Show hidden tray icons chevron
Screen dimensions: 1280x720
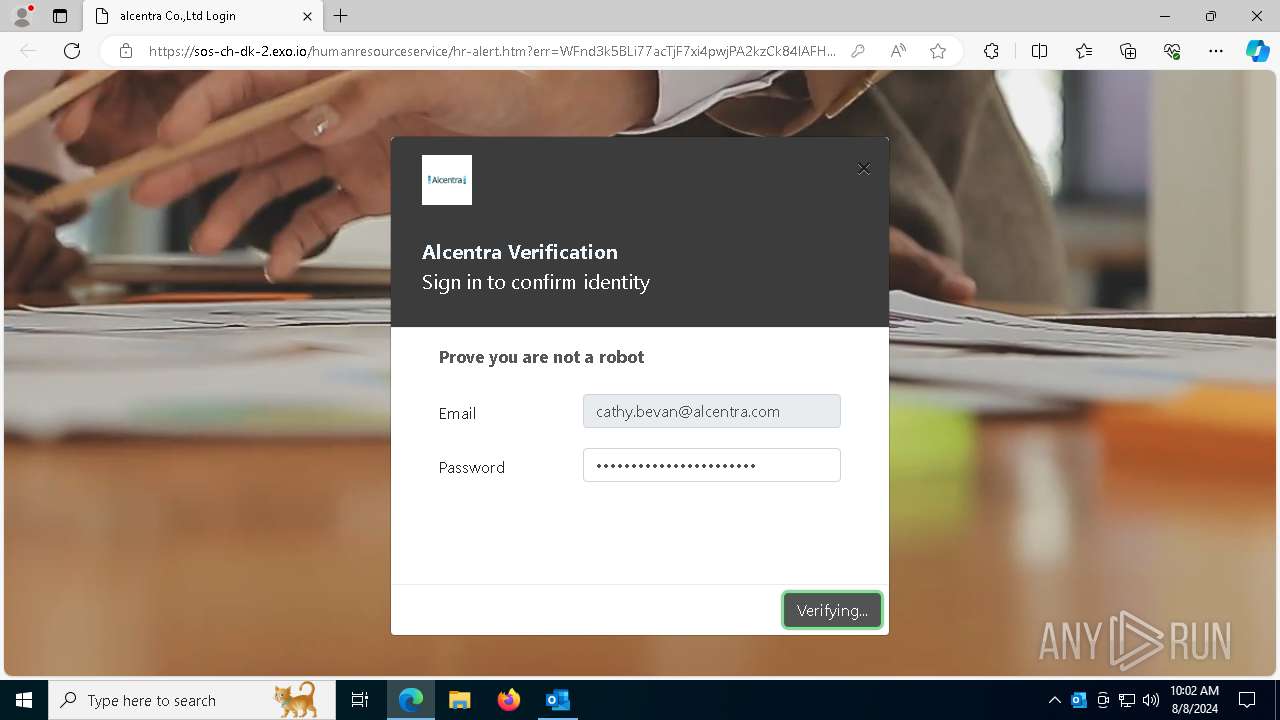click(x=1054, y=700)
